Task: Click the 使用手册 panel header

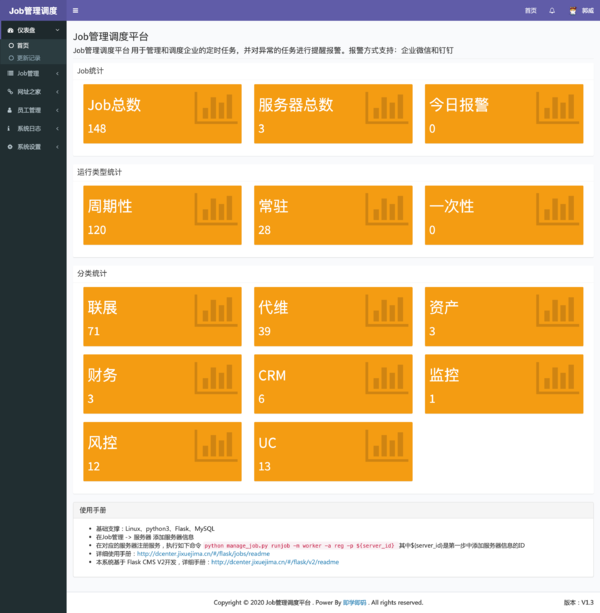Action: (x=333, y=510)
